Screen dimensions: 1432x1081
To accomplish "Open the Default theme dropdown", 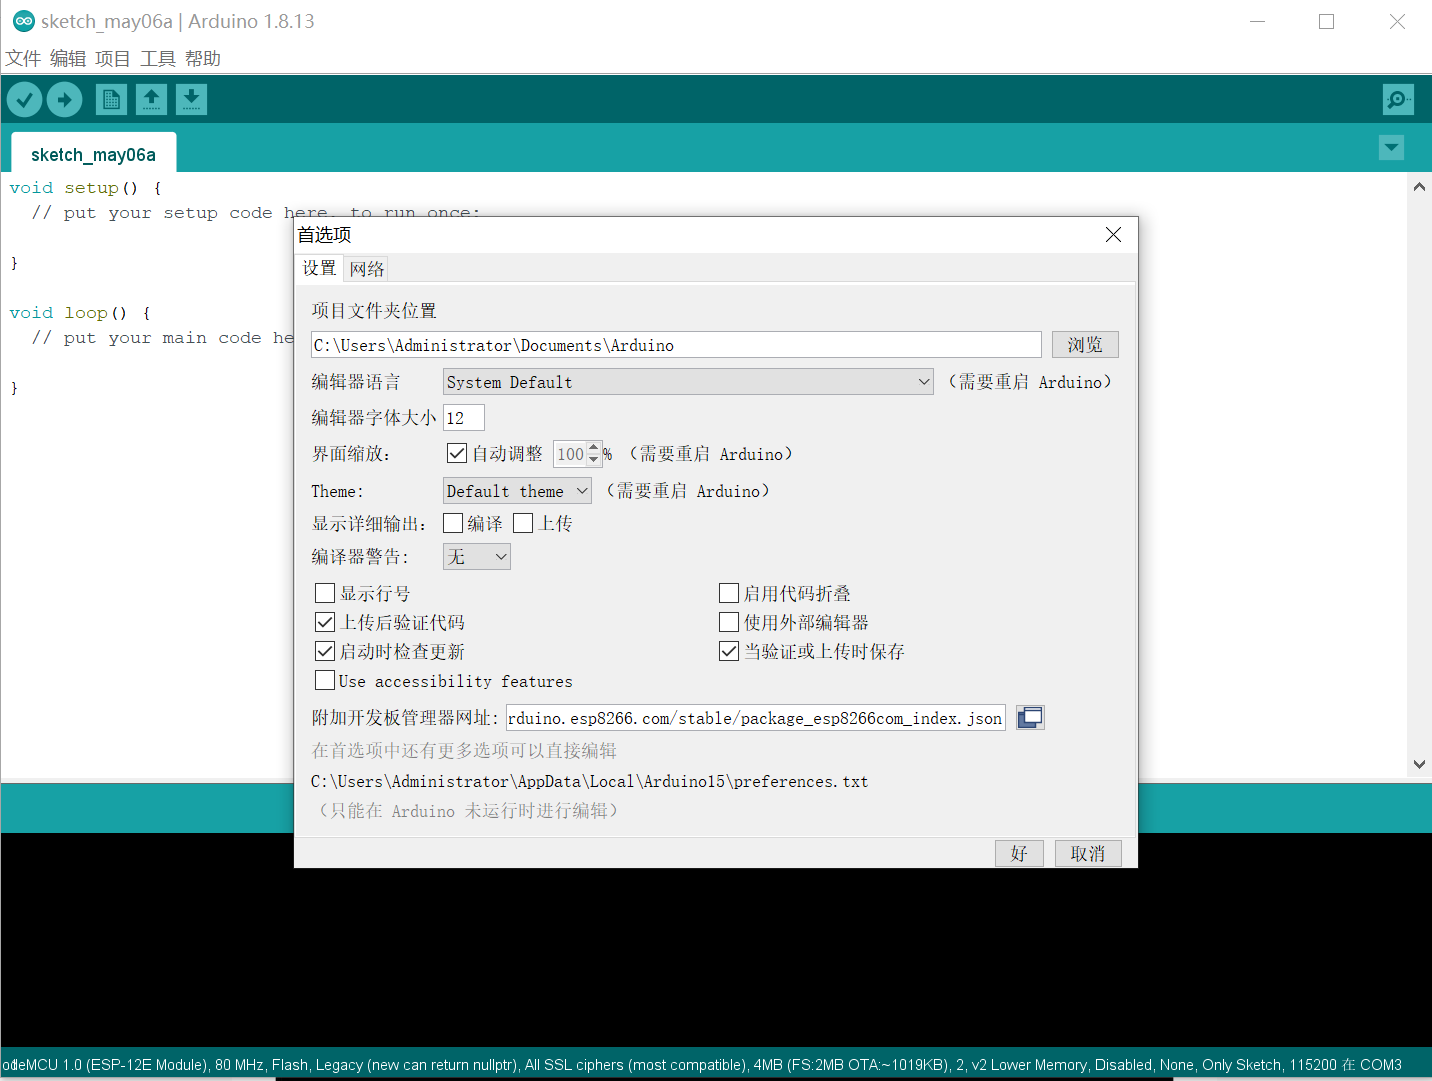I will [x=517, y=491].
